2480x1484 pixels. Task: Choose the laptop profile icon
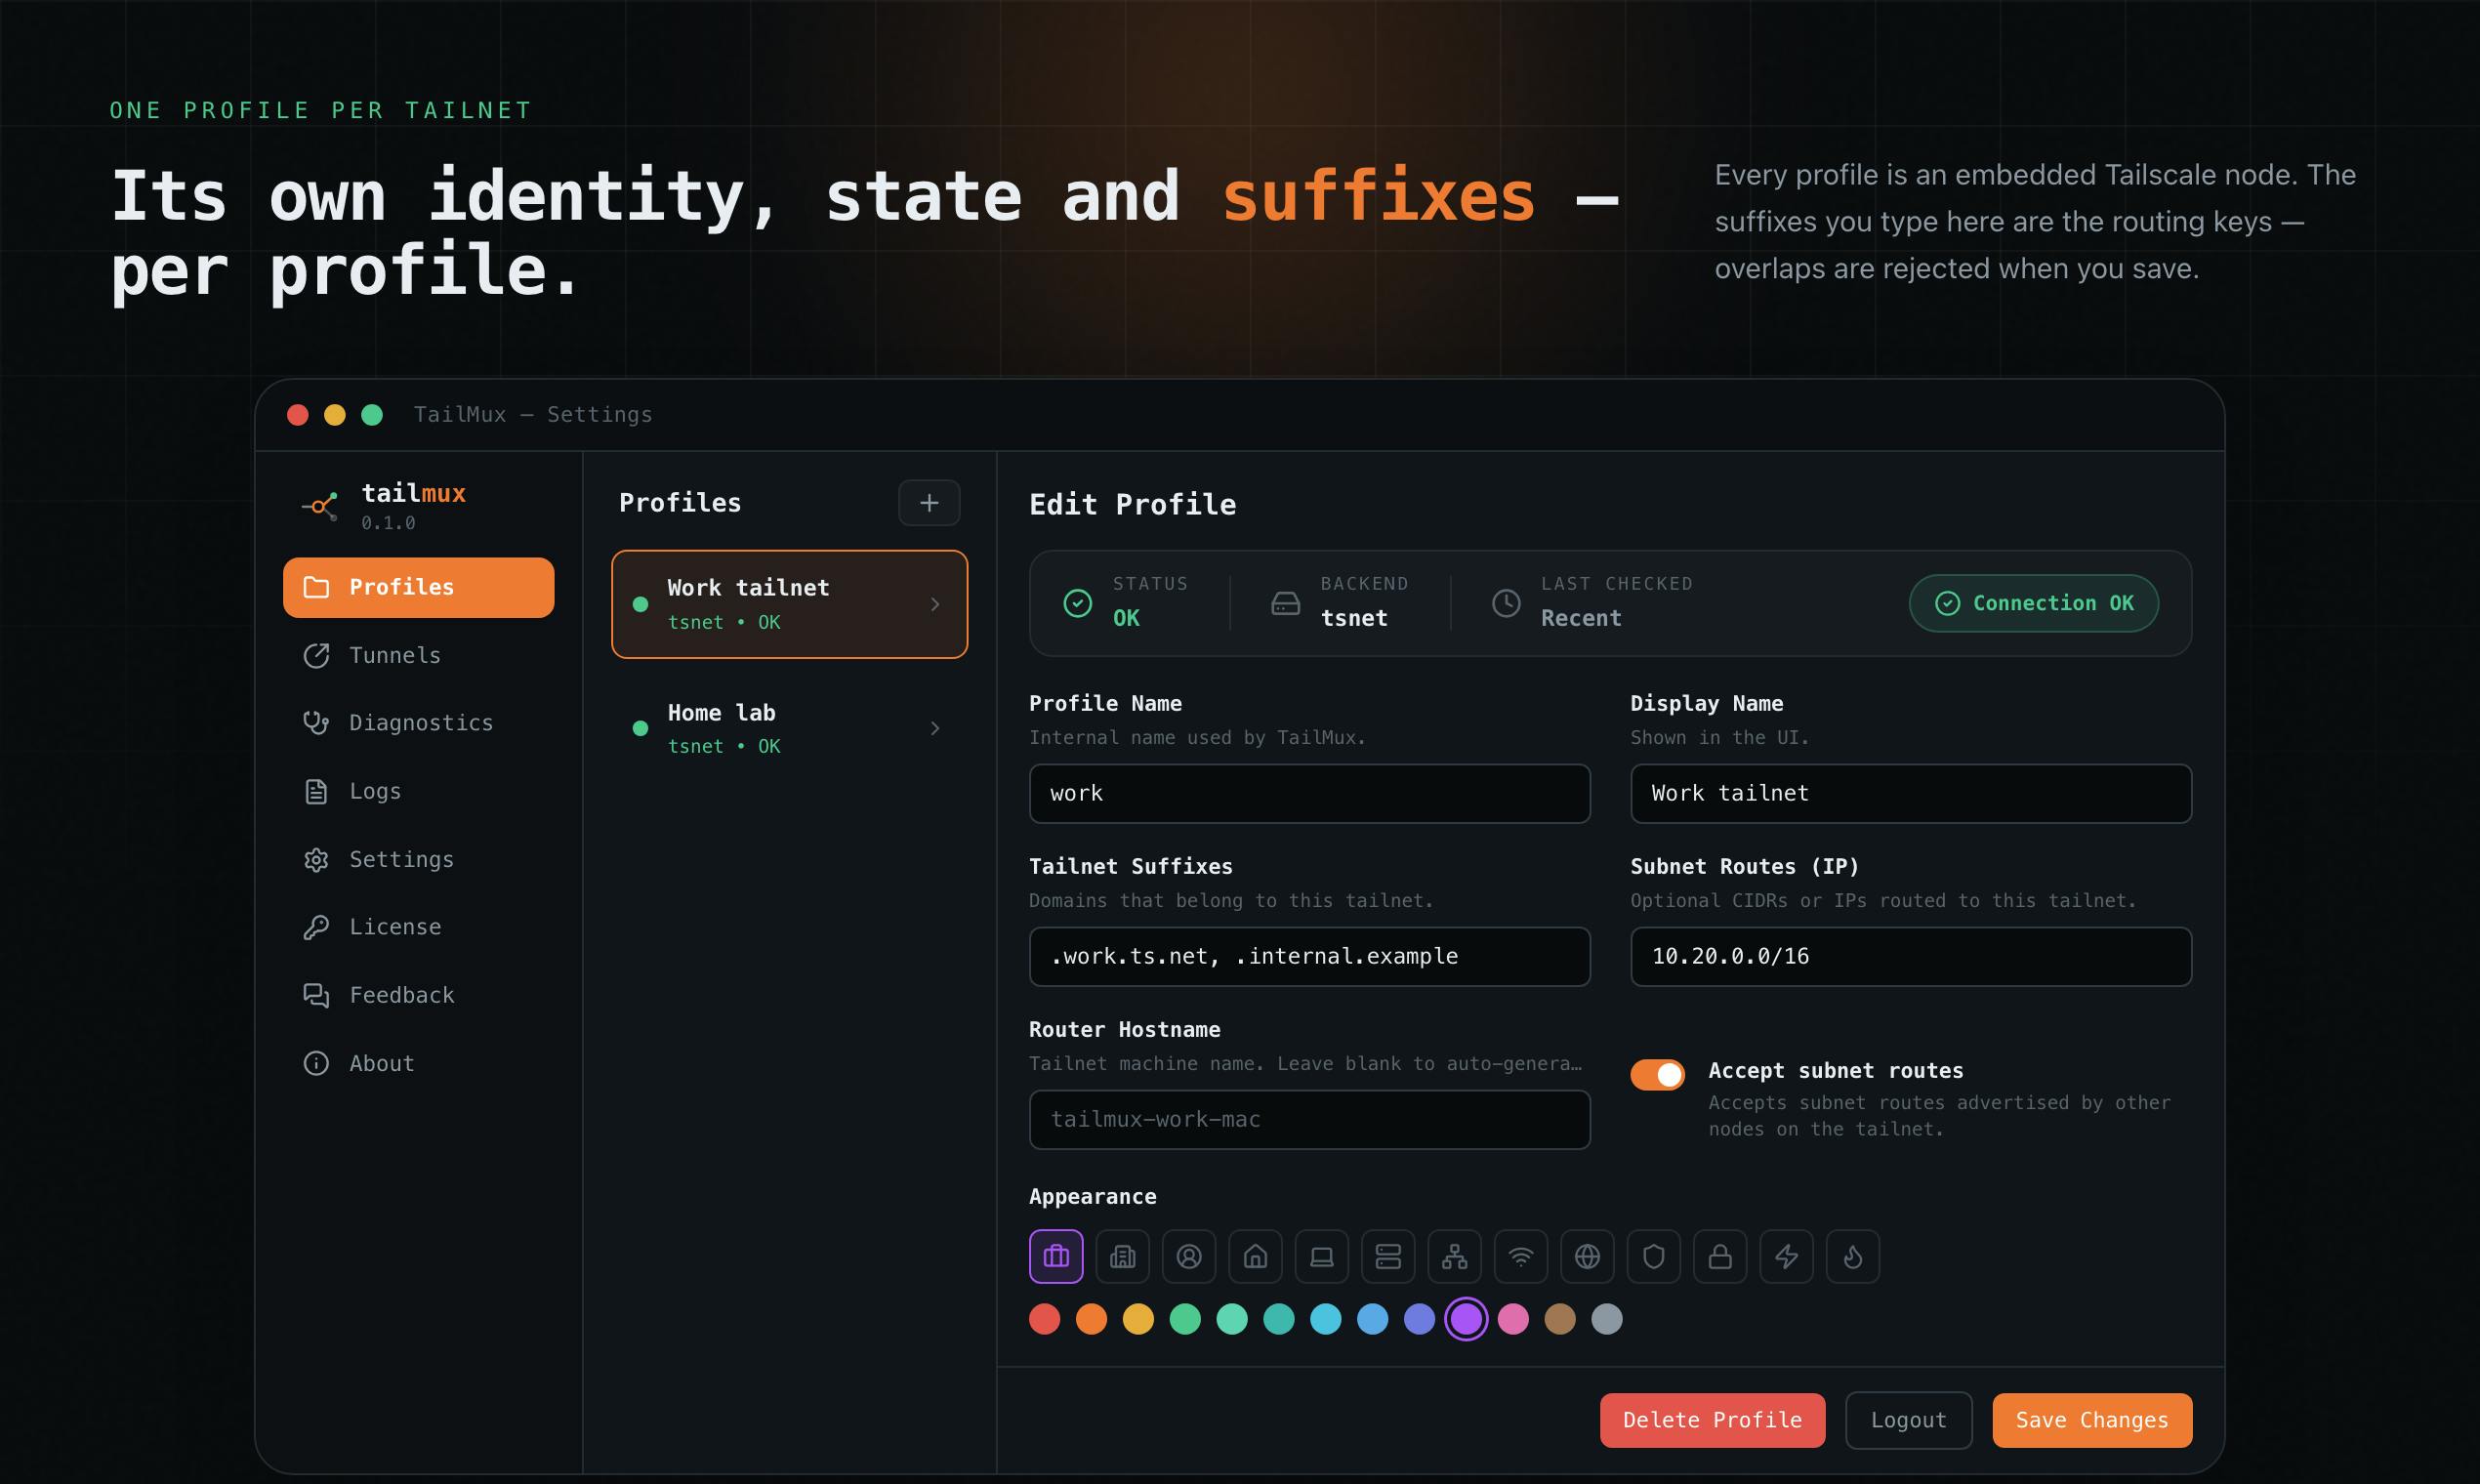coord(1322,1256)
